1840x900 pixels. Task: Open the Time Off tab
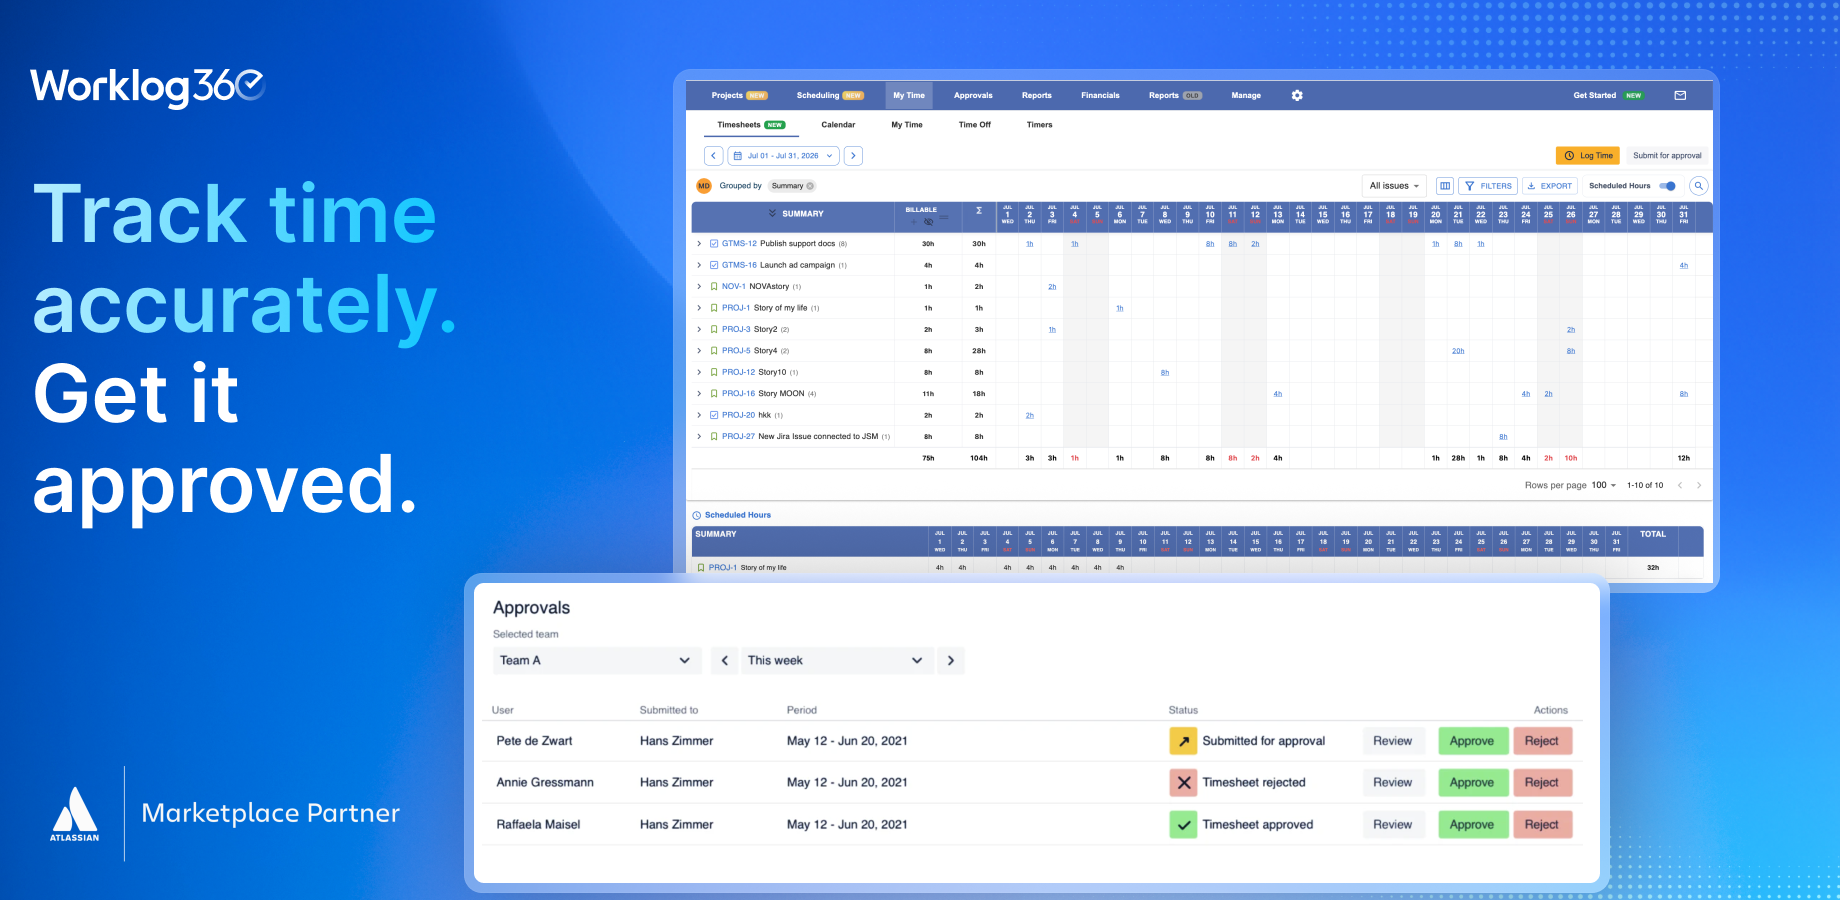coord(975,125)
